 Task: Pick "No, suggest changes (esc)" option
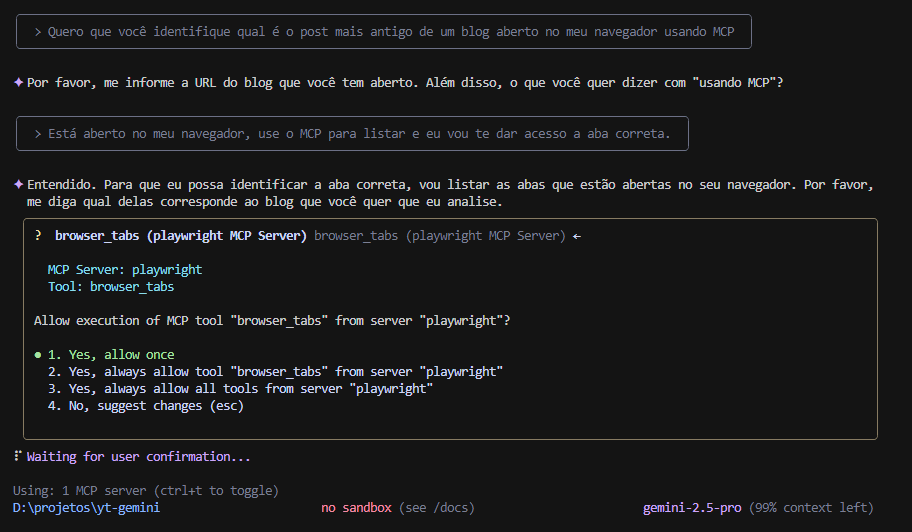point(146,406)
